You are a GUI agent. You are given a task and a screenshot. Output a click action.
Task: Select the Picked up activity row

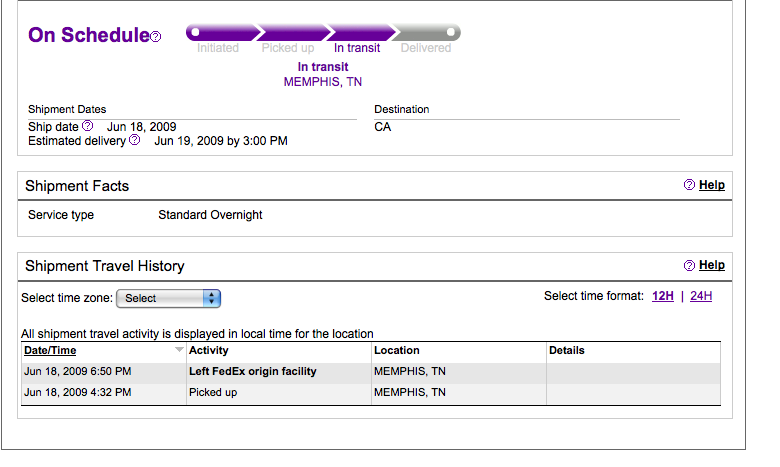click(371, 392)
